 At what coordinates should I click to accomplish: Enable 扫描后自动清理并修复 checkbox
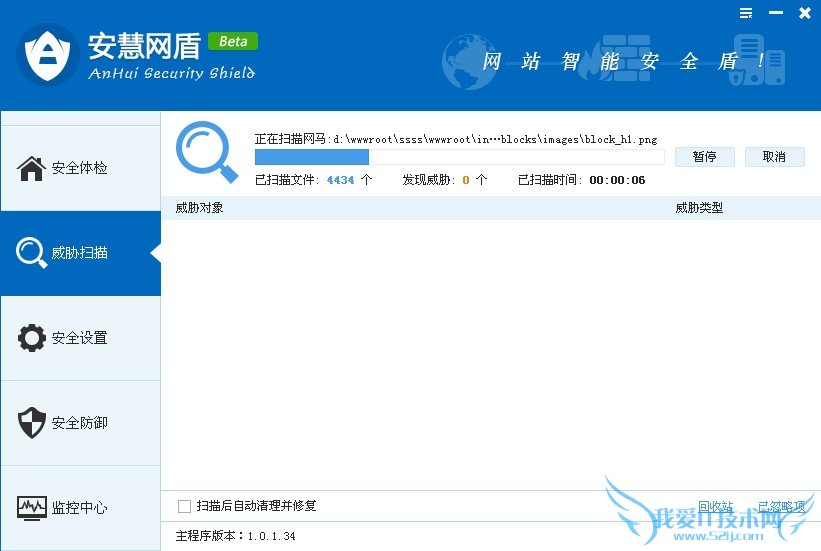point(184,506)
